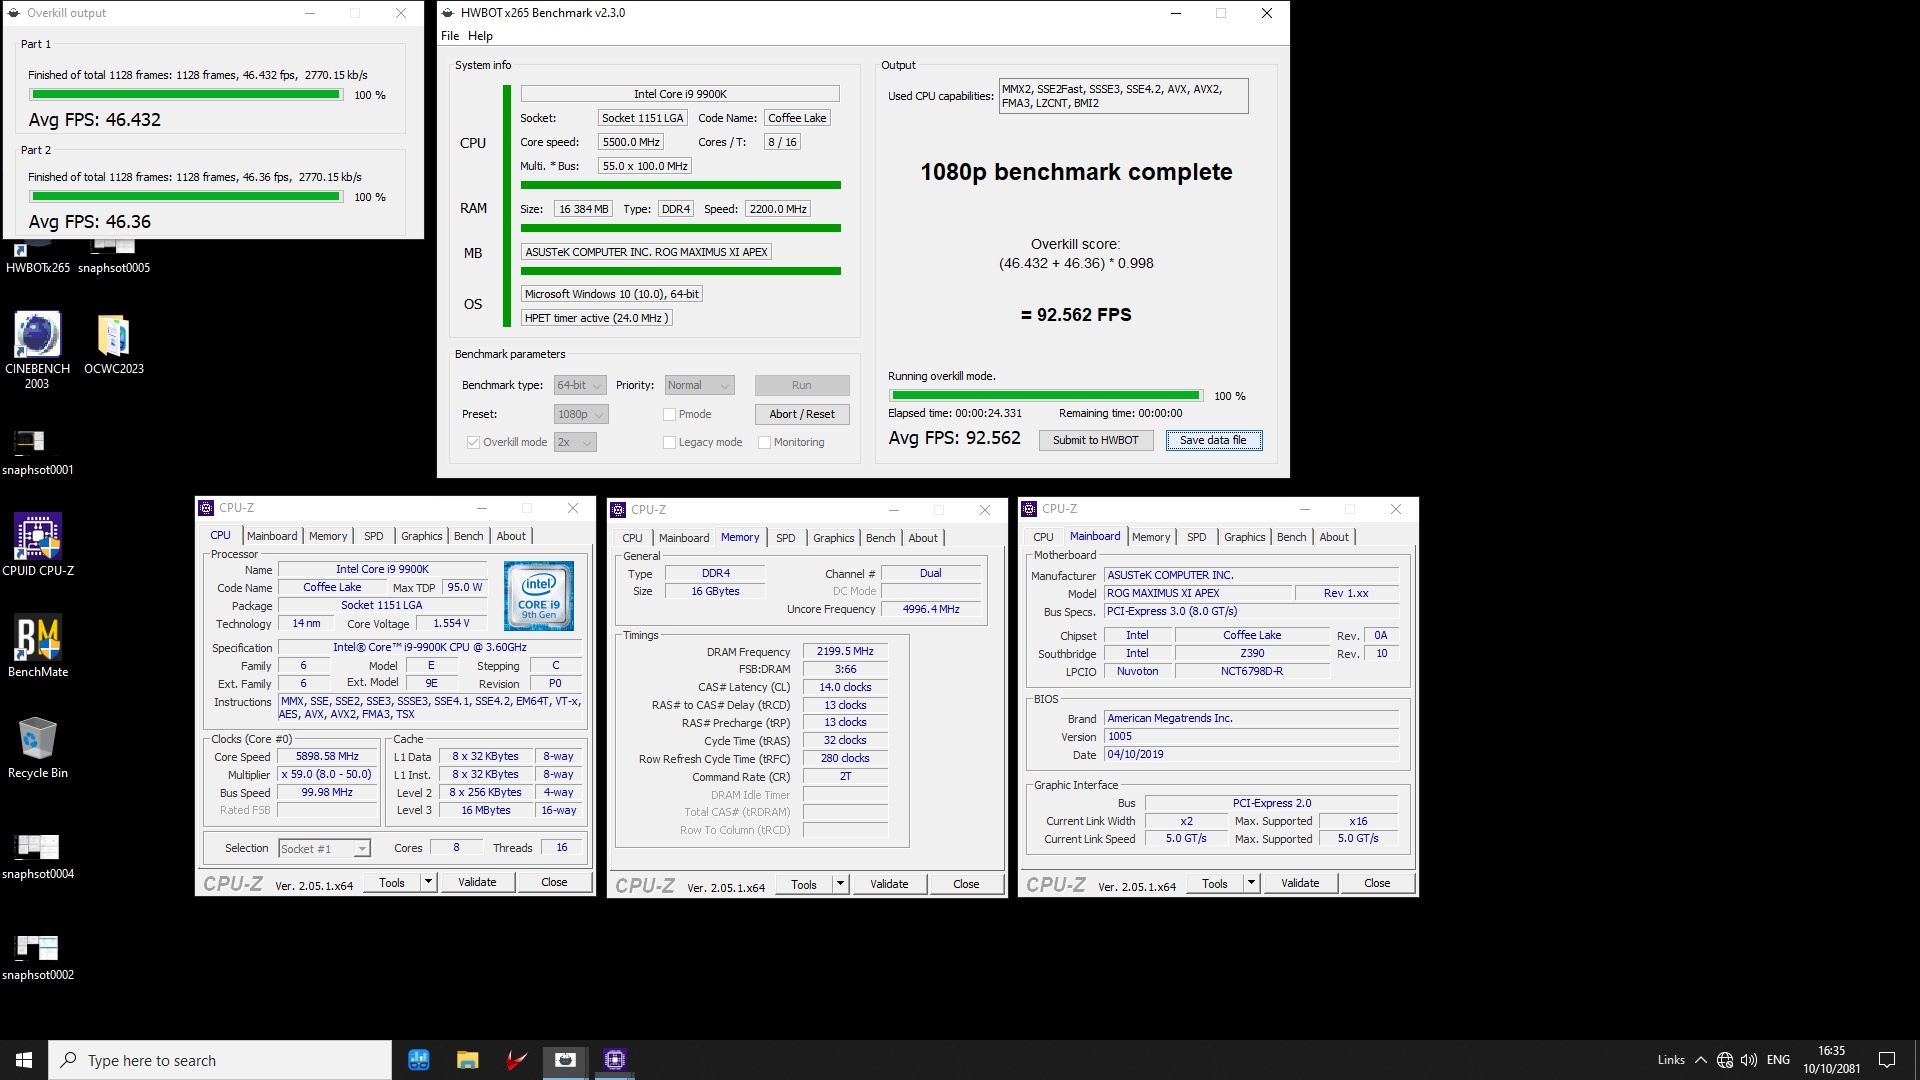Launch CINEBENCH 2003 desktop icon
The height and width of the screenshot is (1080, 1920).
coord(37,350)
